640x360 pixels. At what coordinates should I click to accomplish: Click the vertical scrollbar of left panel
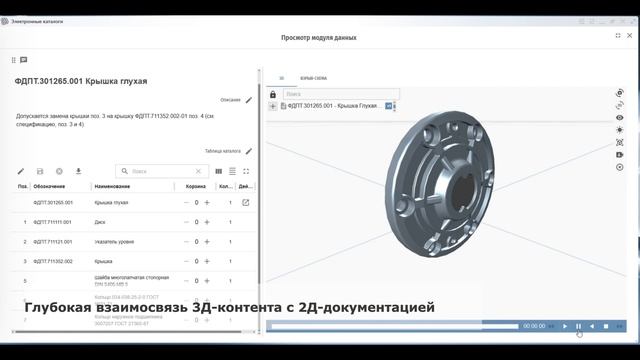tap(259, 184)
